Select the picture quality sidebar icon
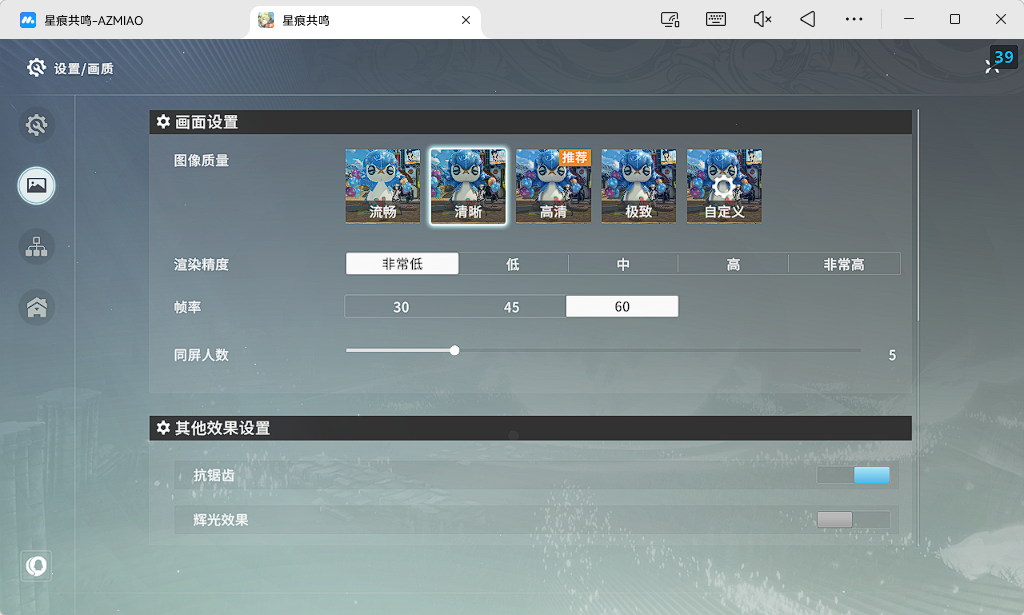 37,185
